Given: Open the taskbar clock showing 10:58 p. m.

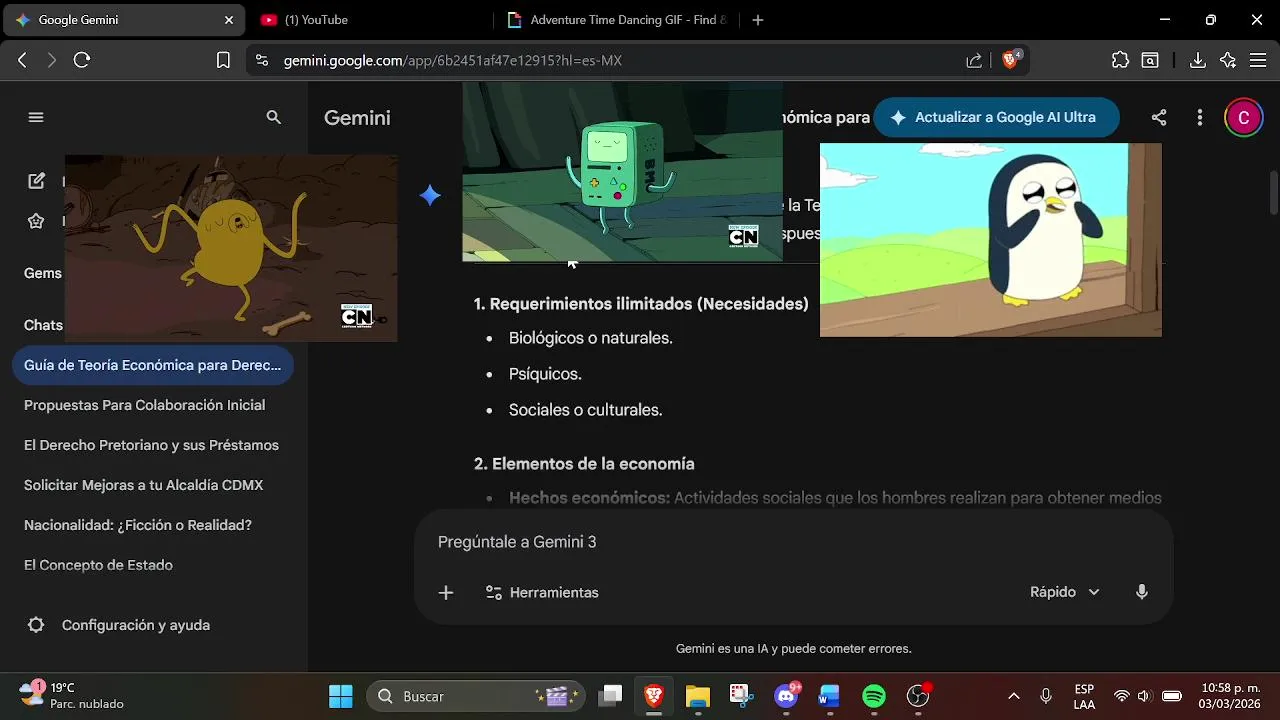Looking at the screenshot, I should (x=1230, y=696).
